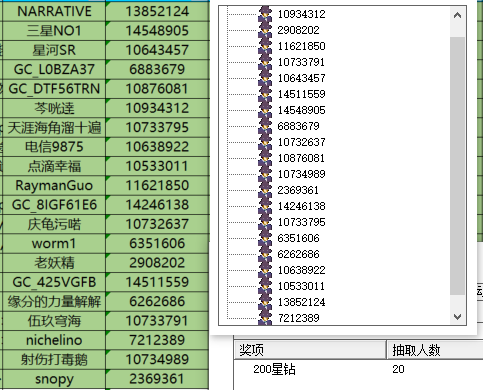Click the 抽取人数 column header
Screen dimensions: 483x390
coord(435,350)
